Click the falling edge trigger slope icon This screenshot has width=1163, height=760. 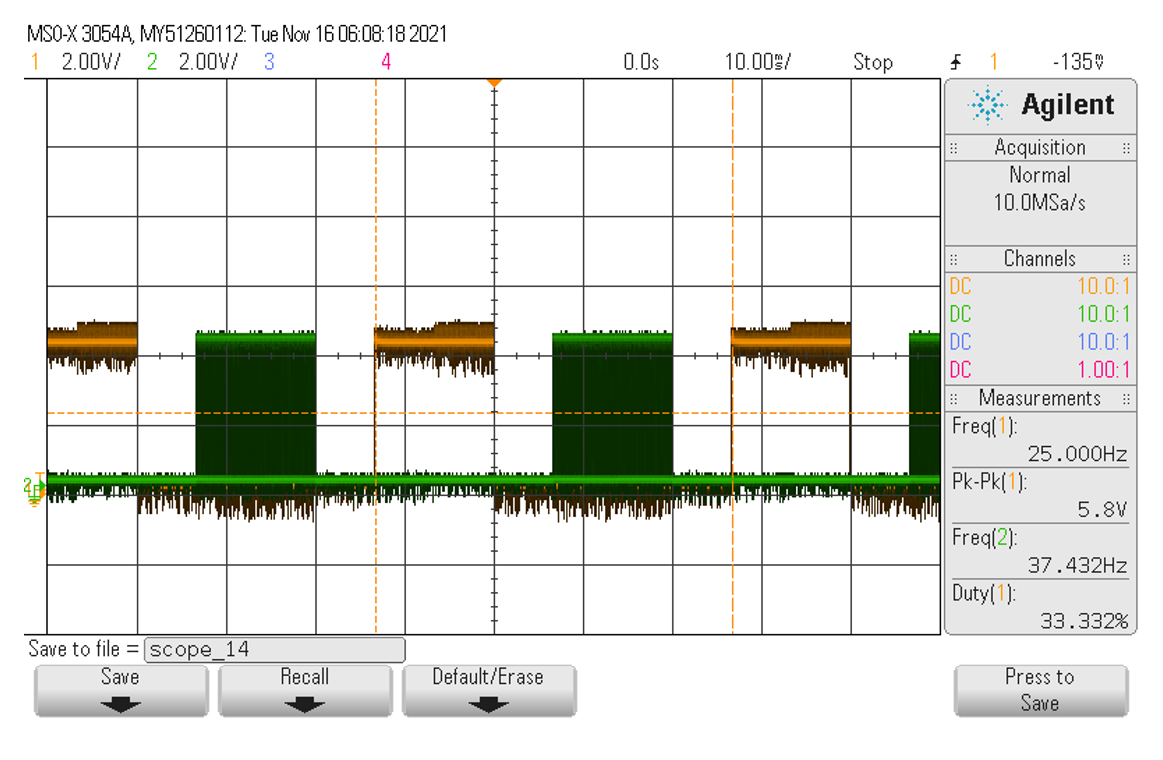[956, 62]
